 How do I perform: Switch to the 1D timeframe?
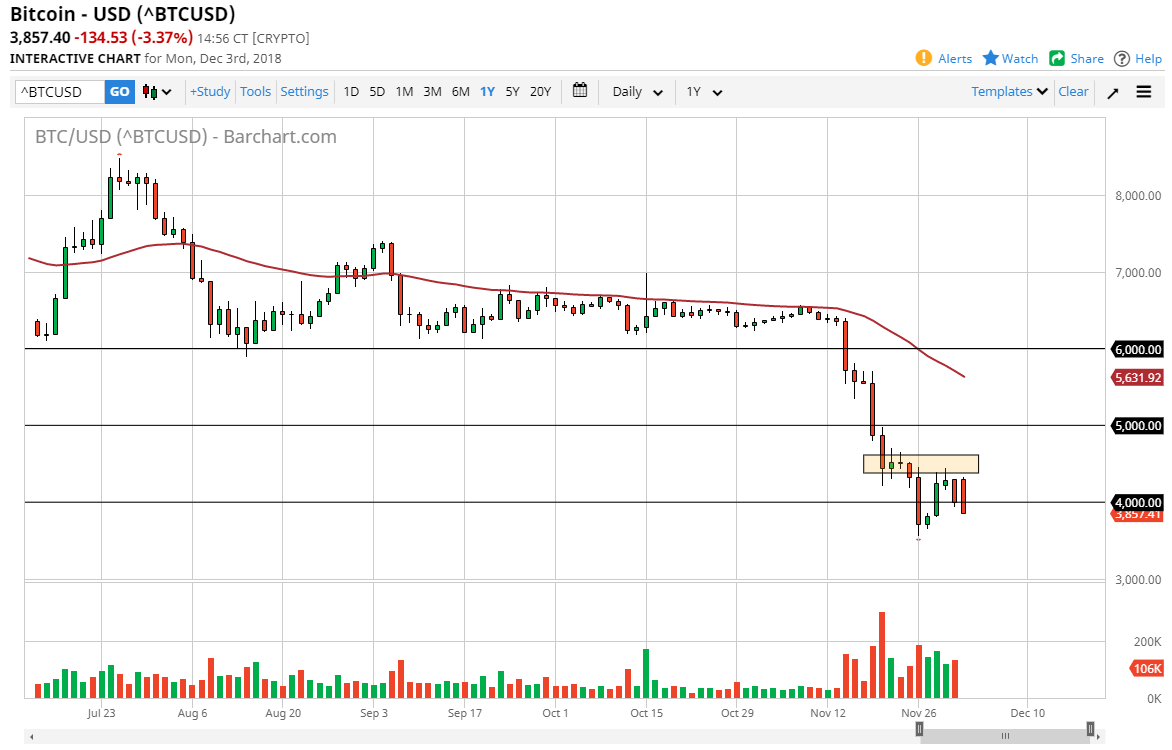pos(351,91)
